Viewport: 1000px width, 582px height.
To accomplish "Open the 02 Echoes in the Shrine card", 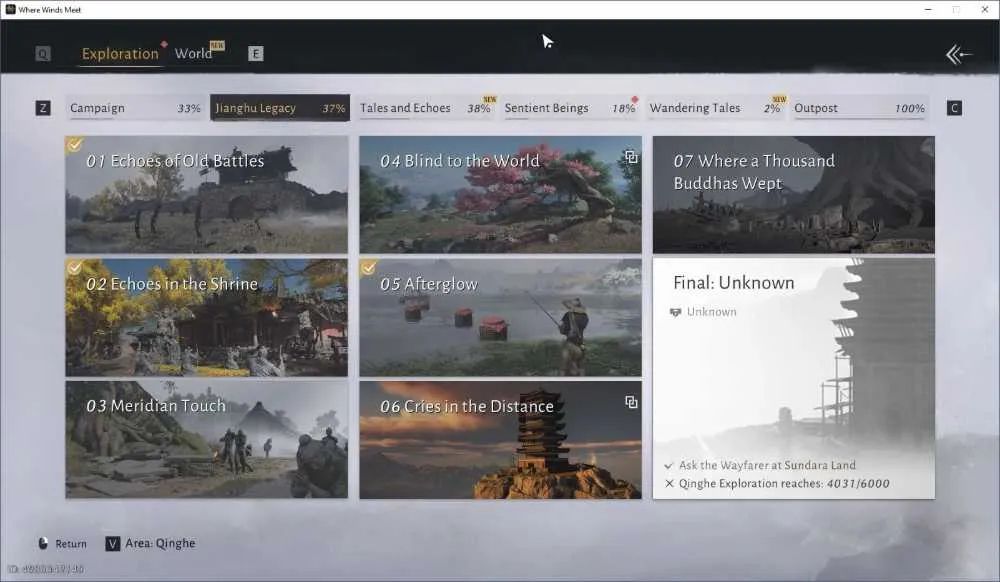I will pyautogui.click(x=207, y=317).
